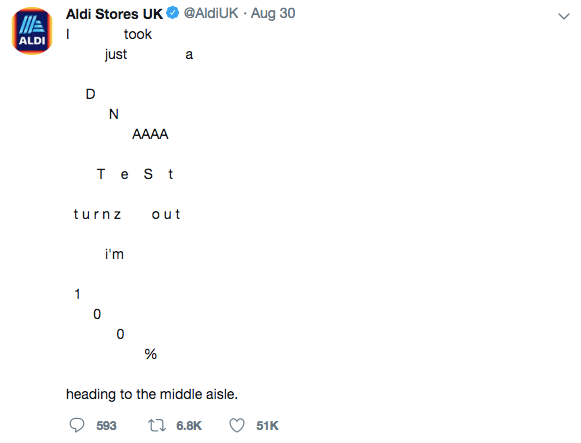This screenshot has width=581, height=443.
Task: Open the Aldi profile avatar logo
Action: pos(32,31)
